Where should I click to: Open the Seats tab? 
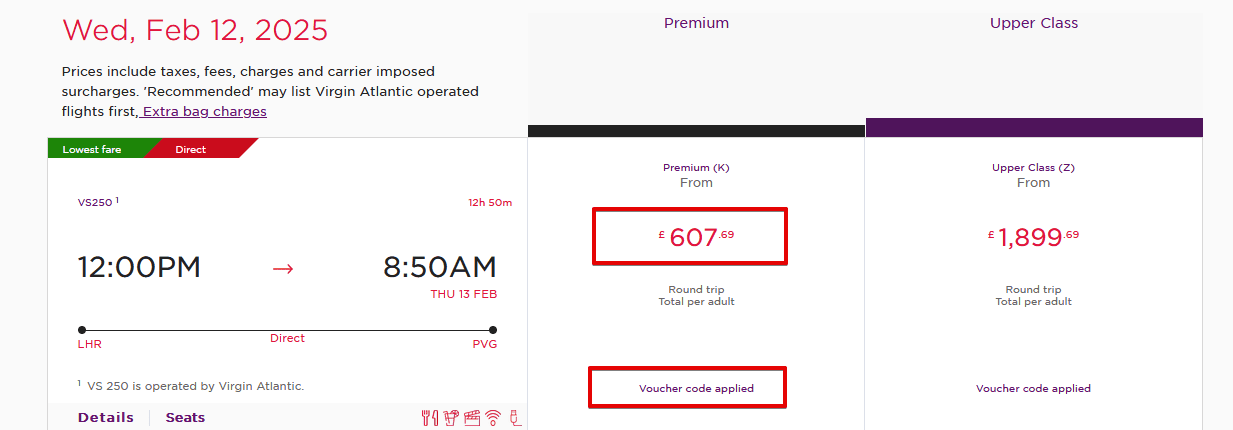(185, 417)
